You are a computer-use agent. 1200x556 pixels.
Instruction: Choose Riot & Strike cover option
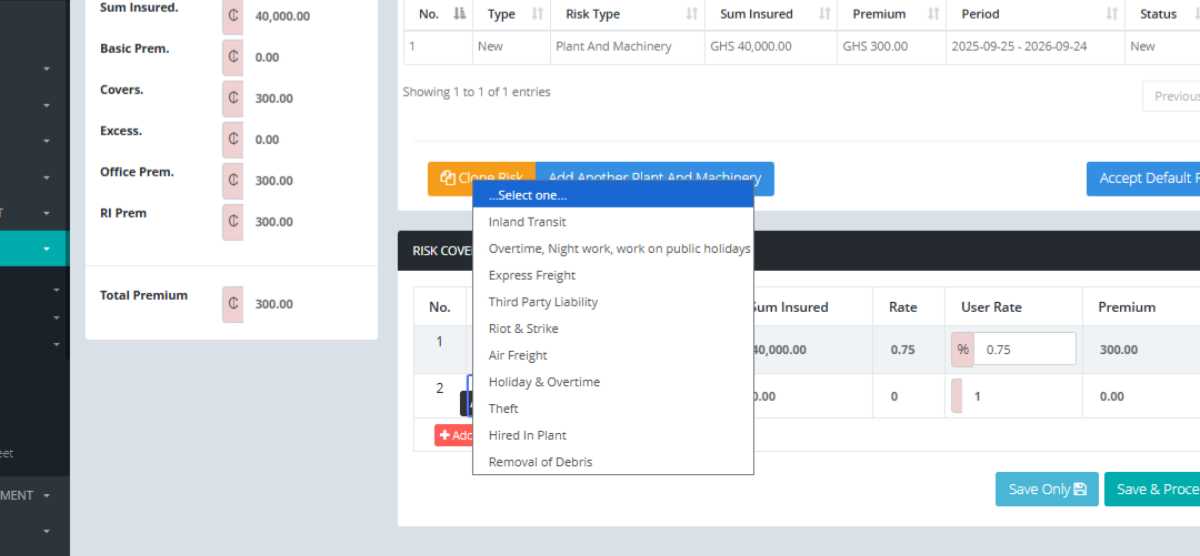tap(523, 328)
